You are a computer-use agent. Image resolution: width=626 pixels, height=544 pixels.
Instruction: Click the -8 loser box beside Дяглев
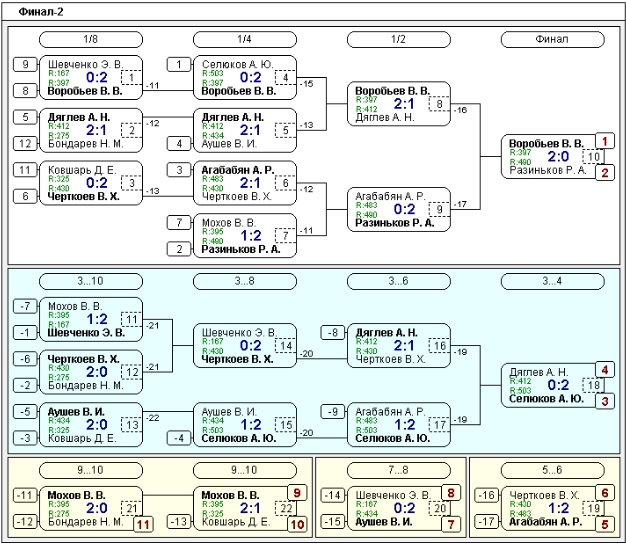[333, 332]
